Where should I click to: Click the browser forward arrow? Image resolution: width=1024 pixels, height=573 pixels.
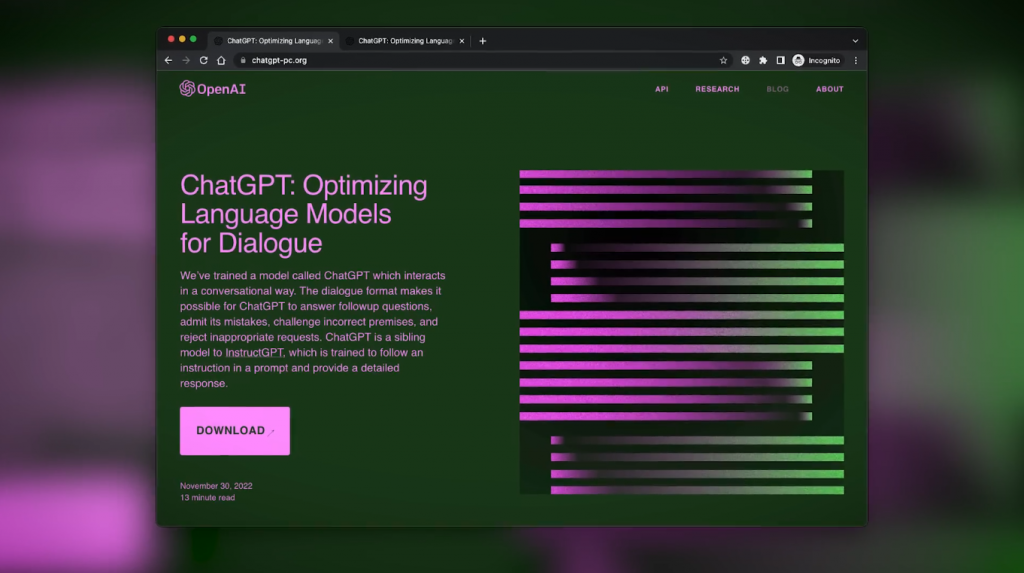(186, 60)
